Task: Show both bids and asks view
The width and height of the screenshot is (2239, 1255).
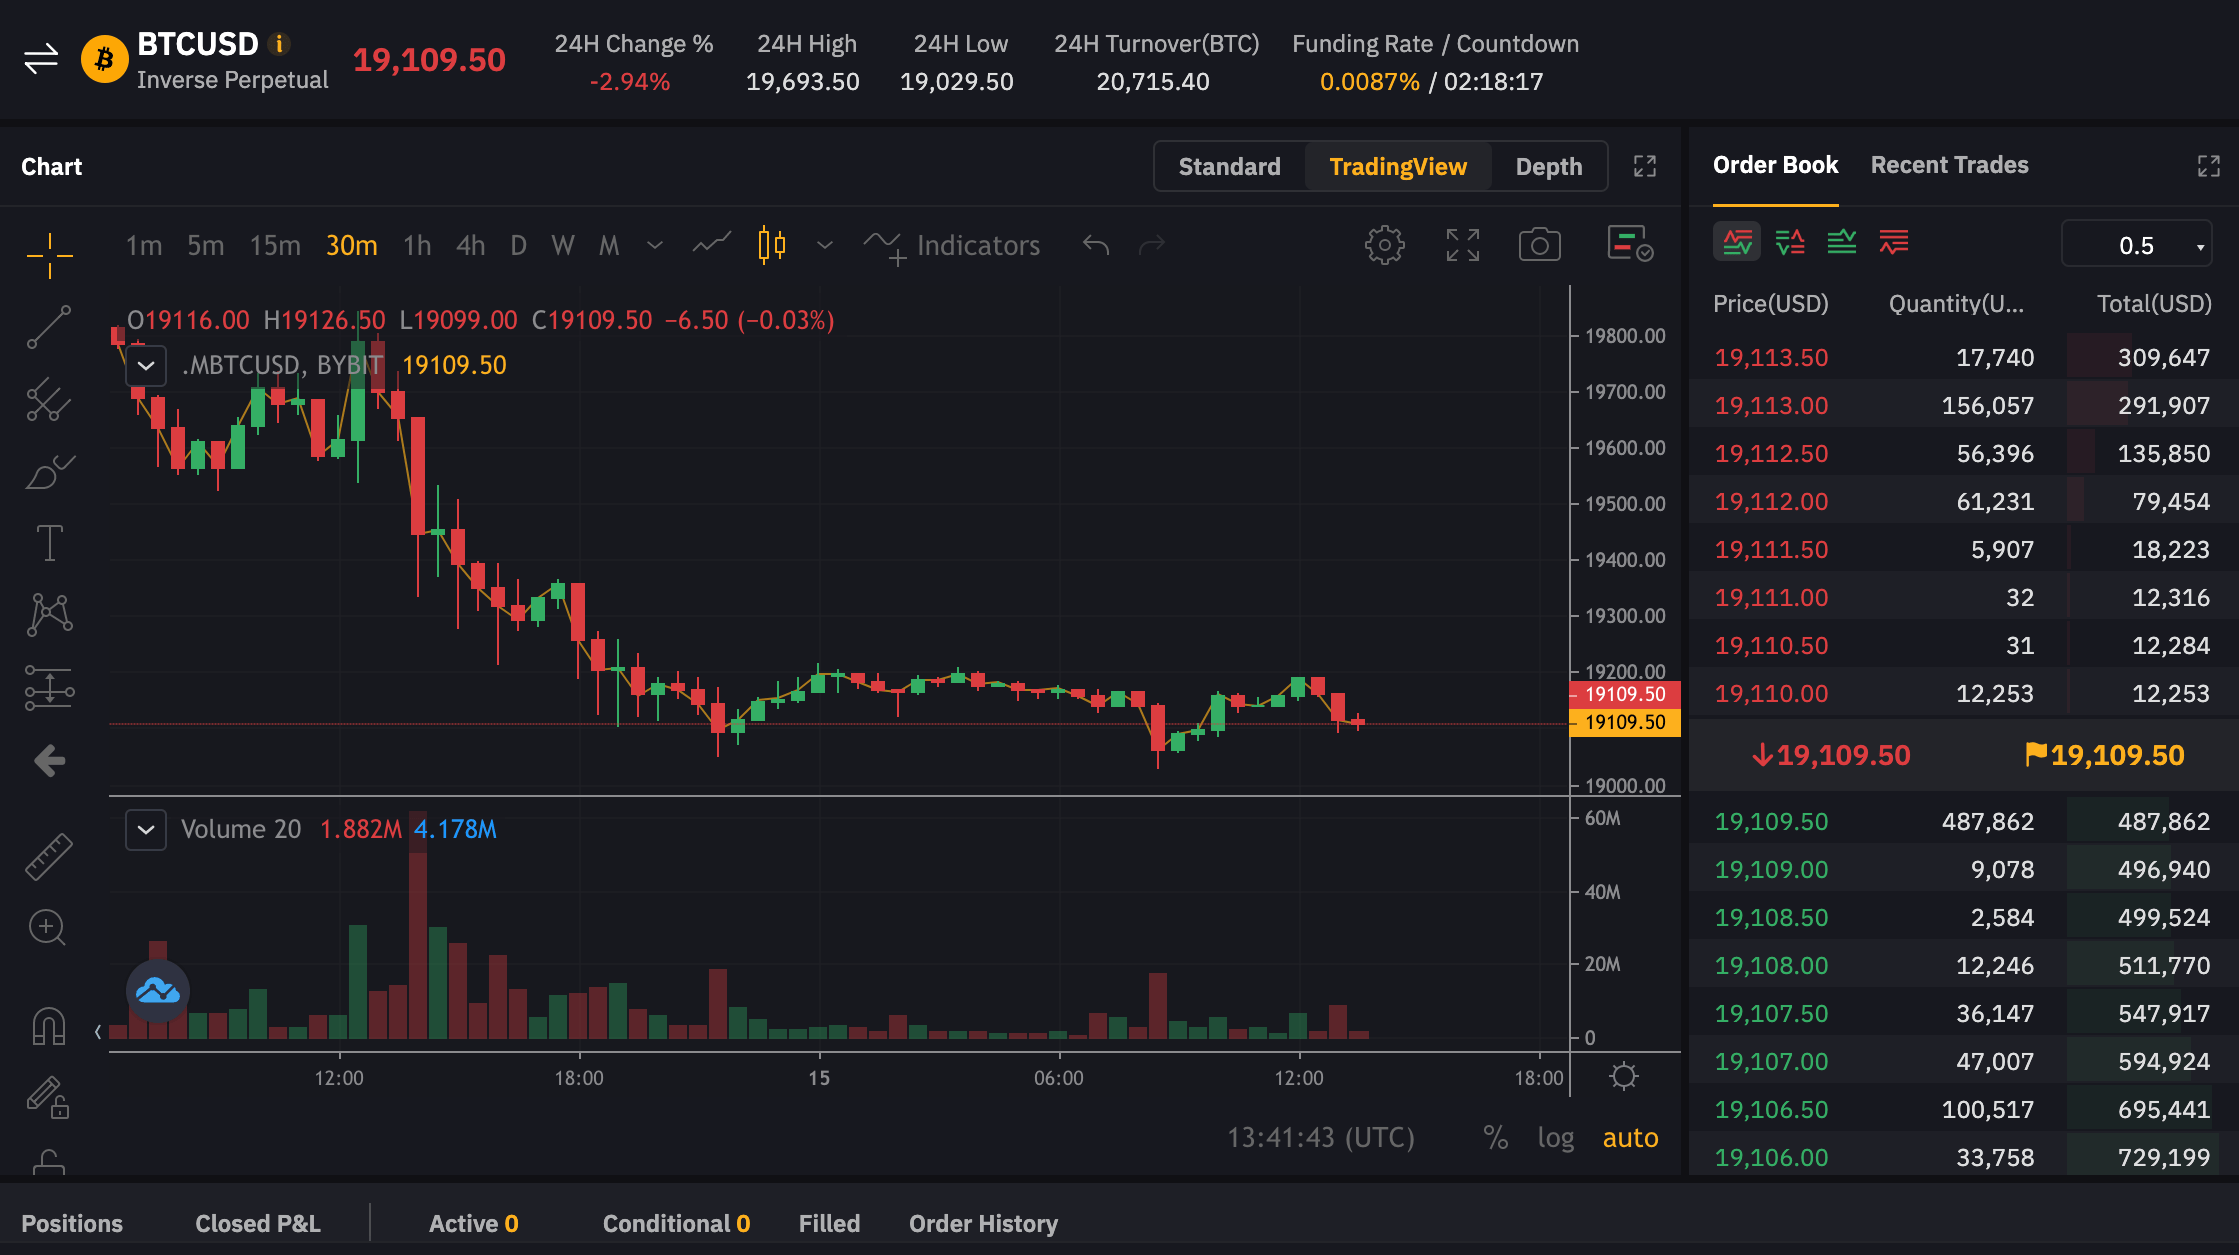Action: [1738, 242]
